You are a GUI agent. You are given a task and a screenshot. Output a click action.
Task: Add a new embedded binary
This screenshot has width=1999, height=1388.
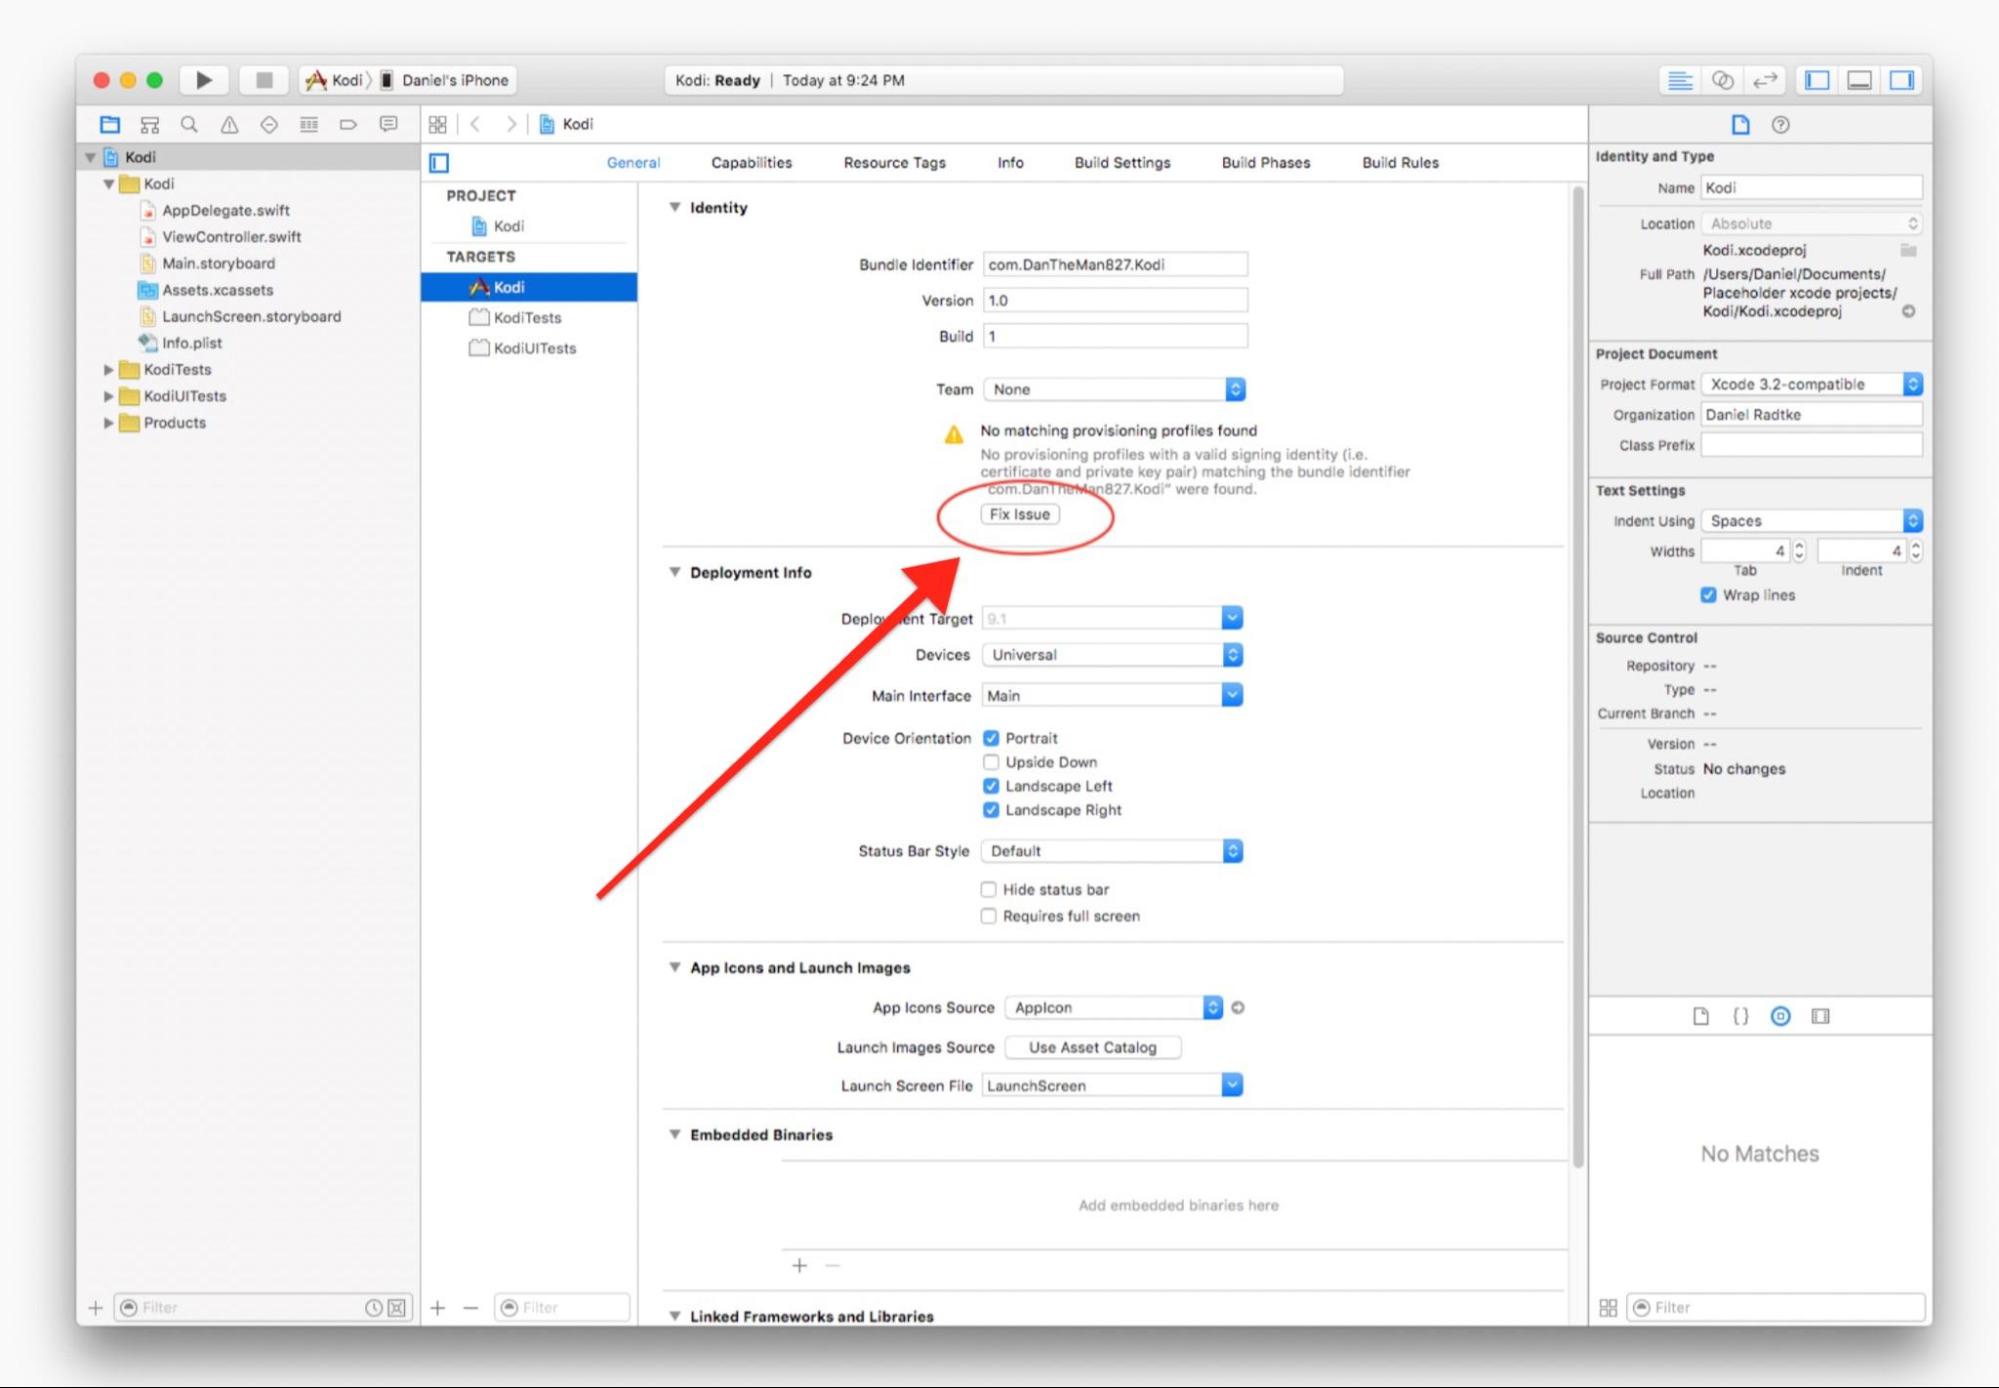[799, 1266]
